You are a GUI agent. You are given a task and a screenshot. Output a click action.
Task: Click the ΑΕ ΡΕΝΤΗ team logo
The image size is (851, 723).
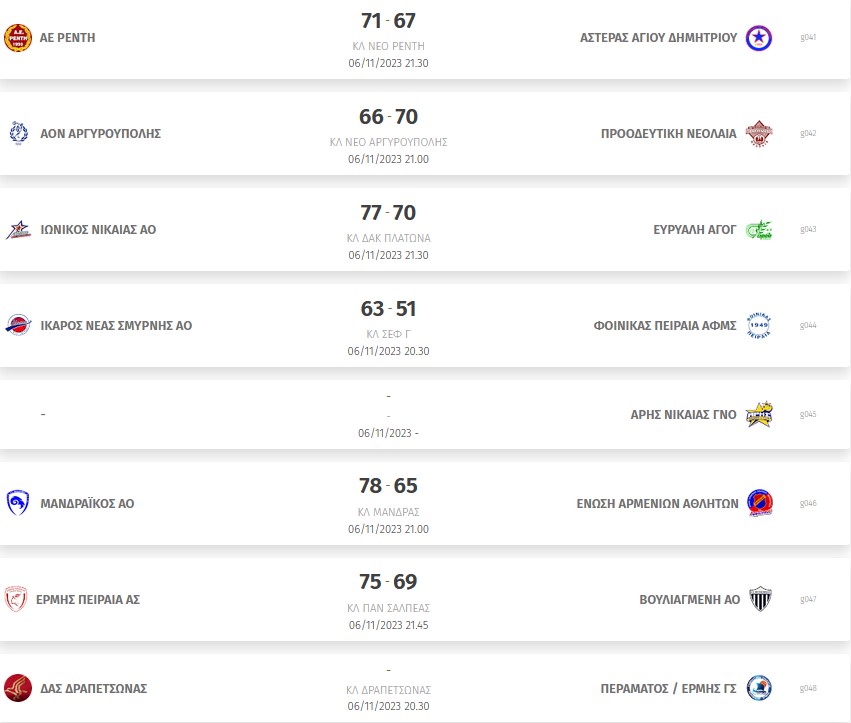18,38
